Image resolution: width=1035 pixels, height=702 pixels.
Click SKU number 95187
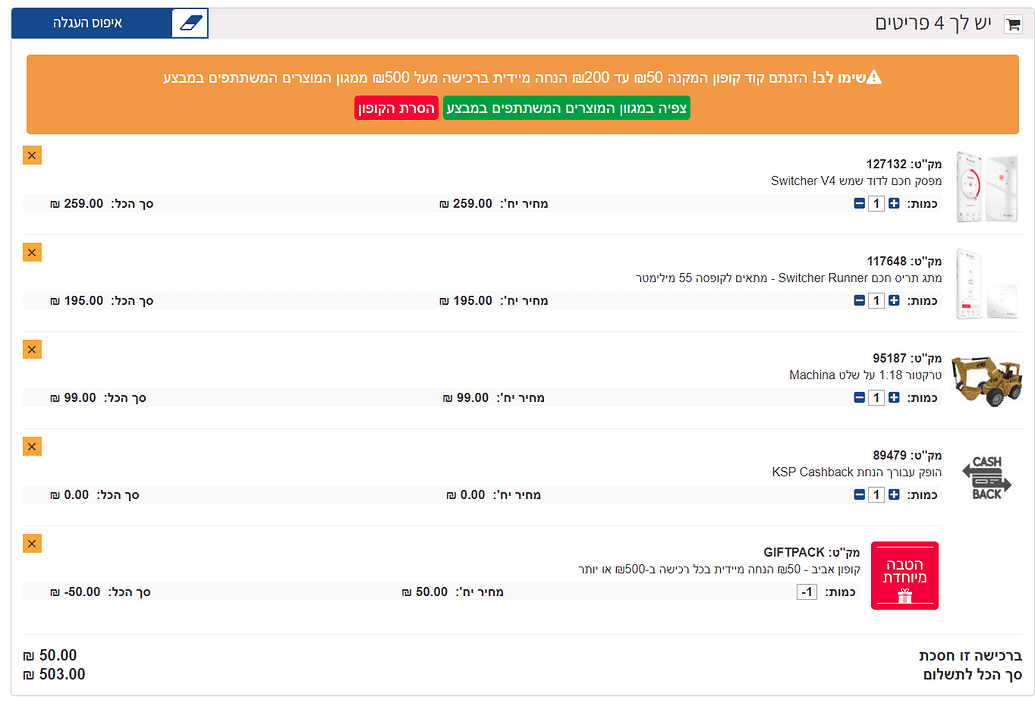(890, 358)
